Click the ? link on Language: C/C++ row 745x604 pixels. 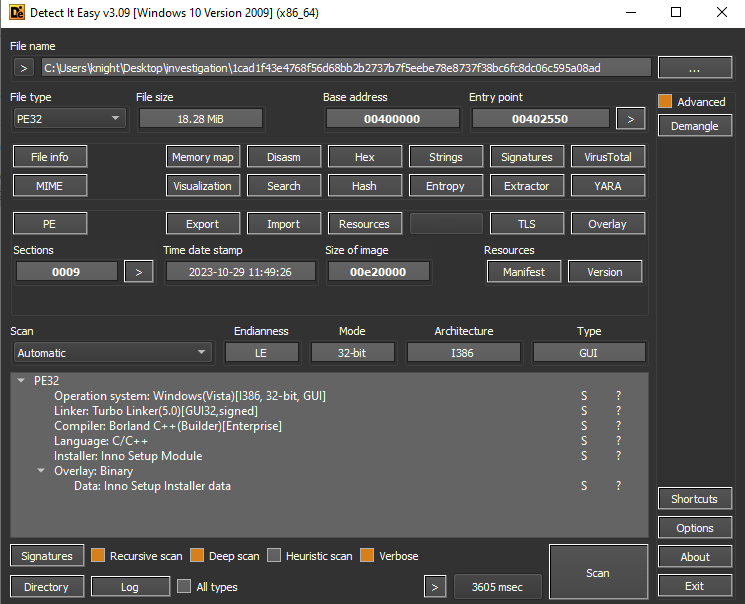618,441
